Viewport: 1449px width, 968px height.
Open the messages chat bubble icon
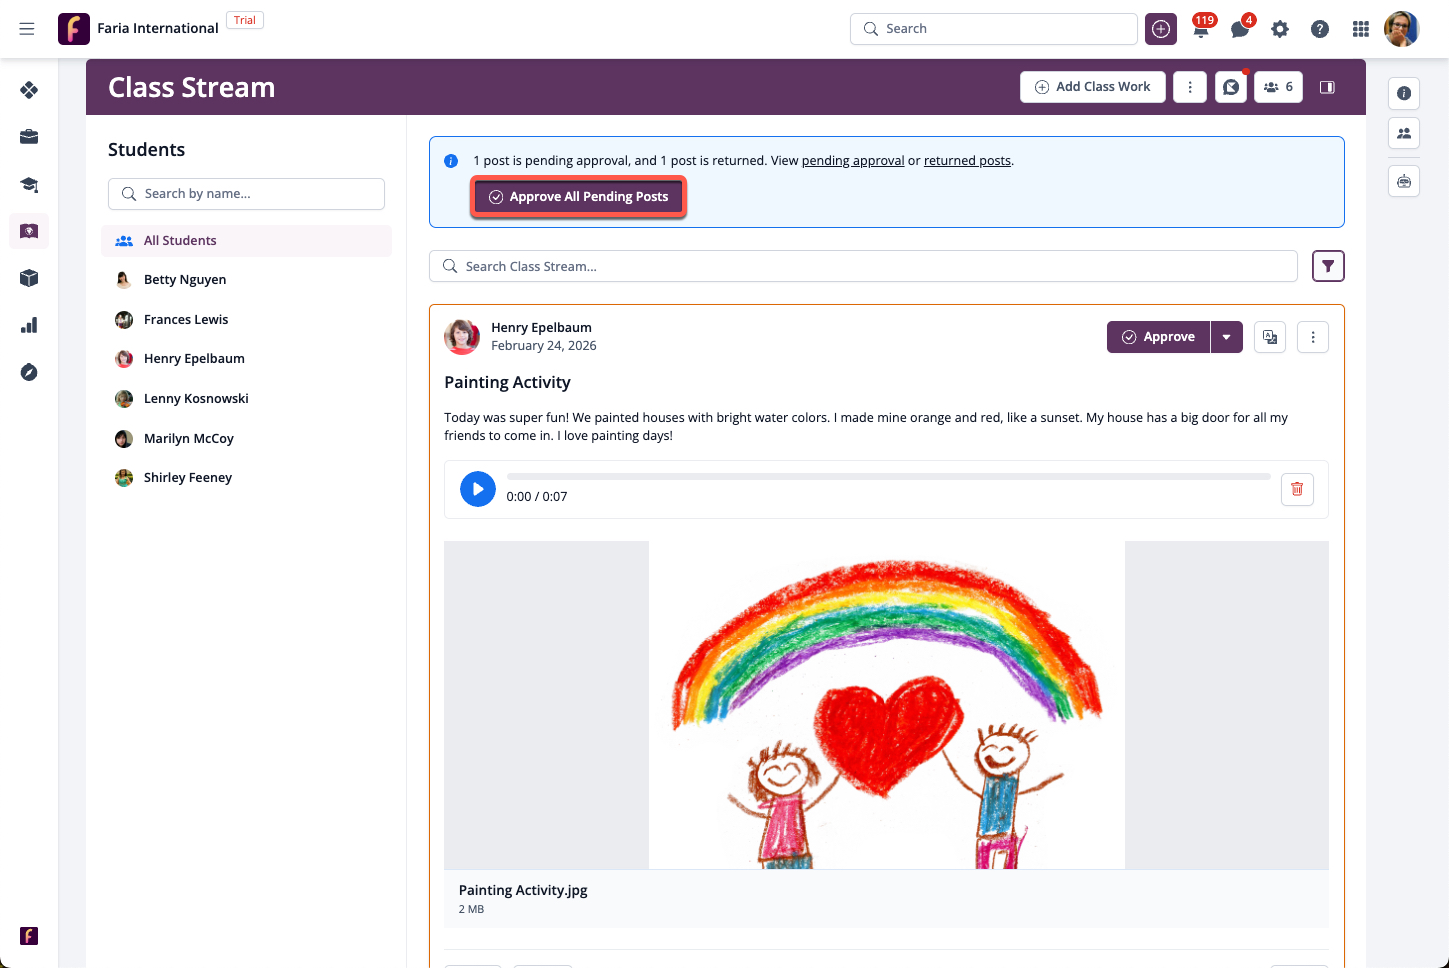[1240, 30]
